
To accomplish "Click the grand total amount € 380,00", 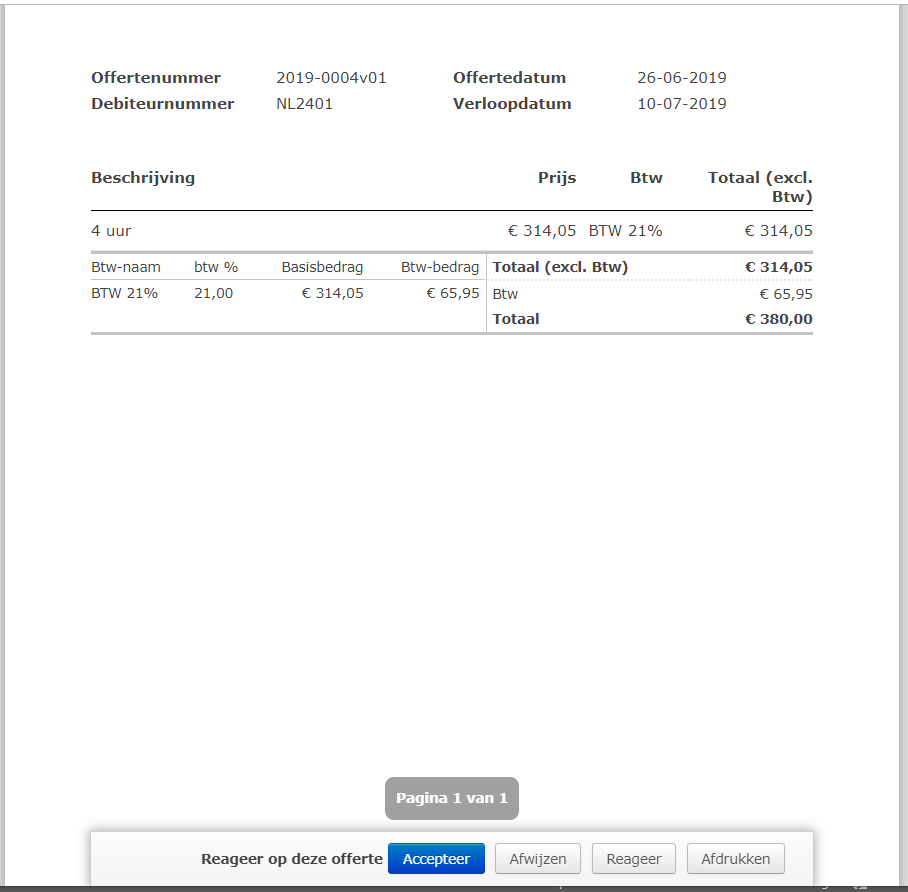I will tap(778, 319).
